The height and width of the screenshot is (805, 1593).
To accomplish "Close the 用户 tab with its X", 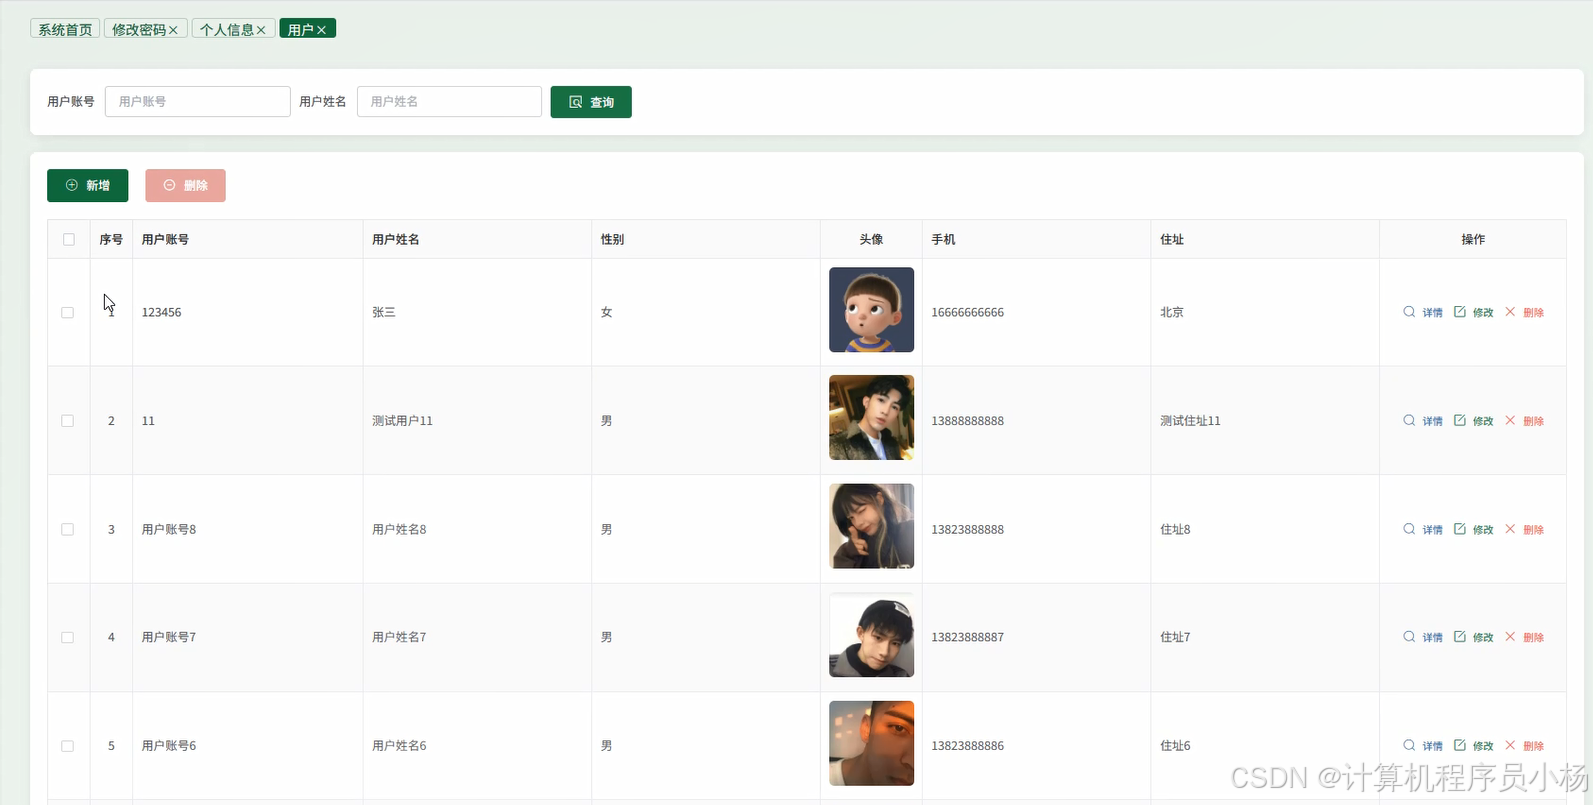I will click(x=322, y=30).
